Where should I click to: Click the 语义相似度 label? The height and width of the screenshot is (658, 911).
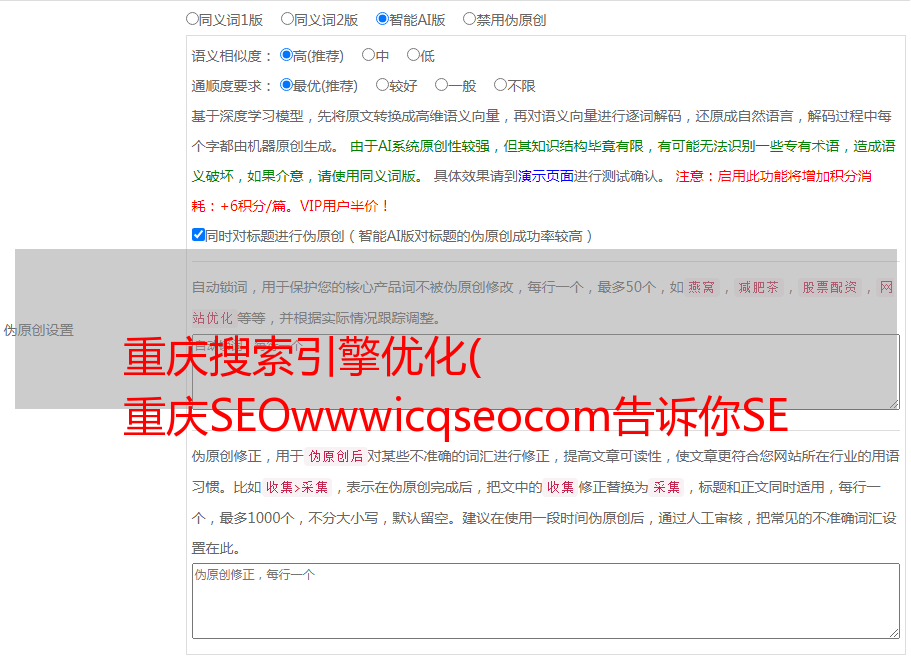coord(232,56)
